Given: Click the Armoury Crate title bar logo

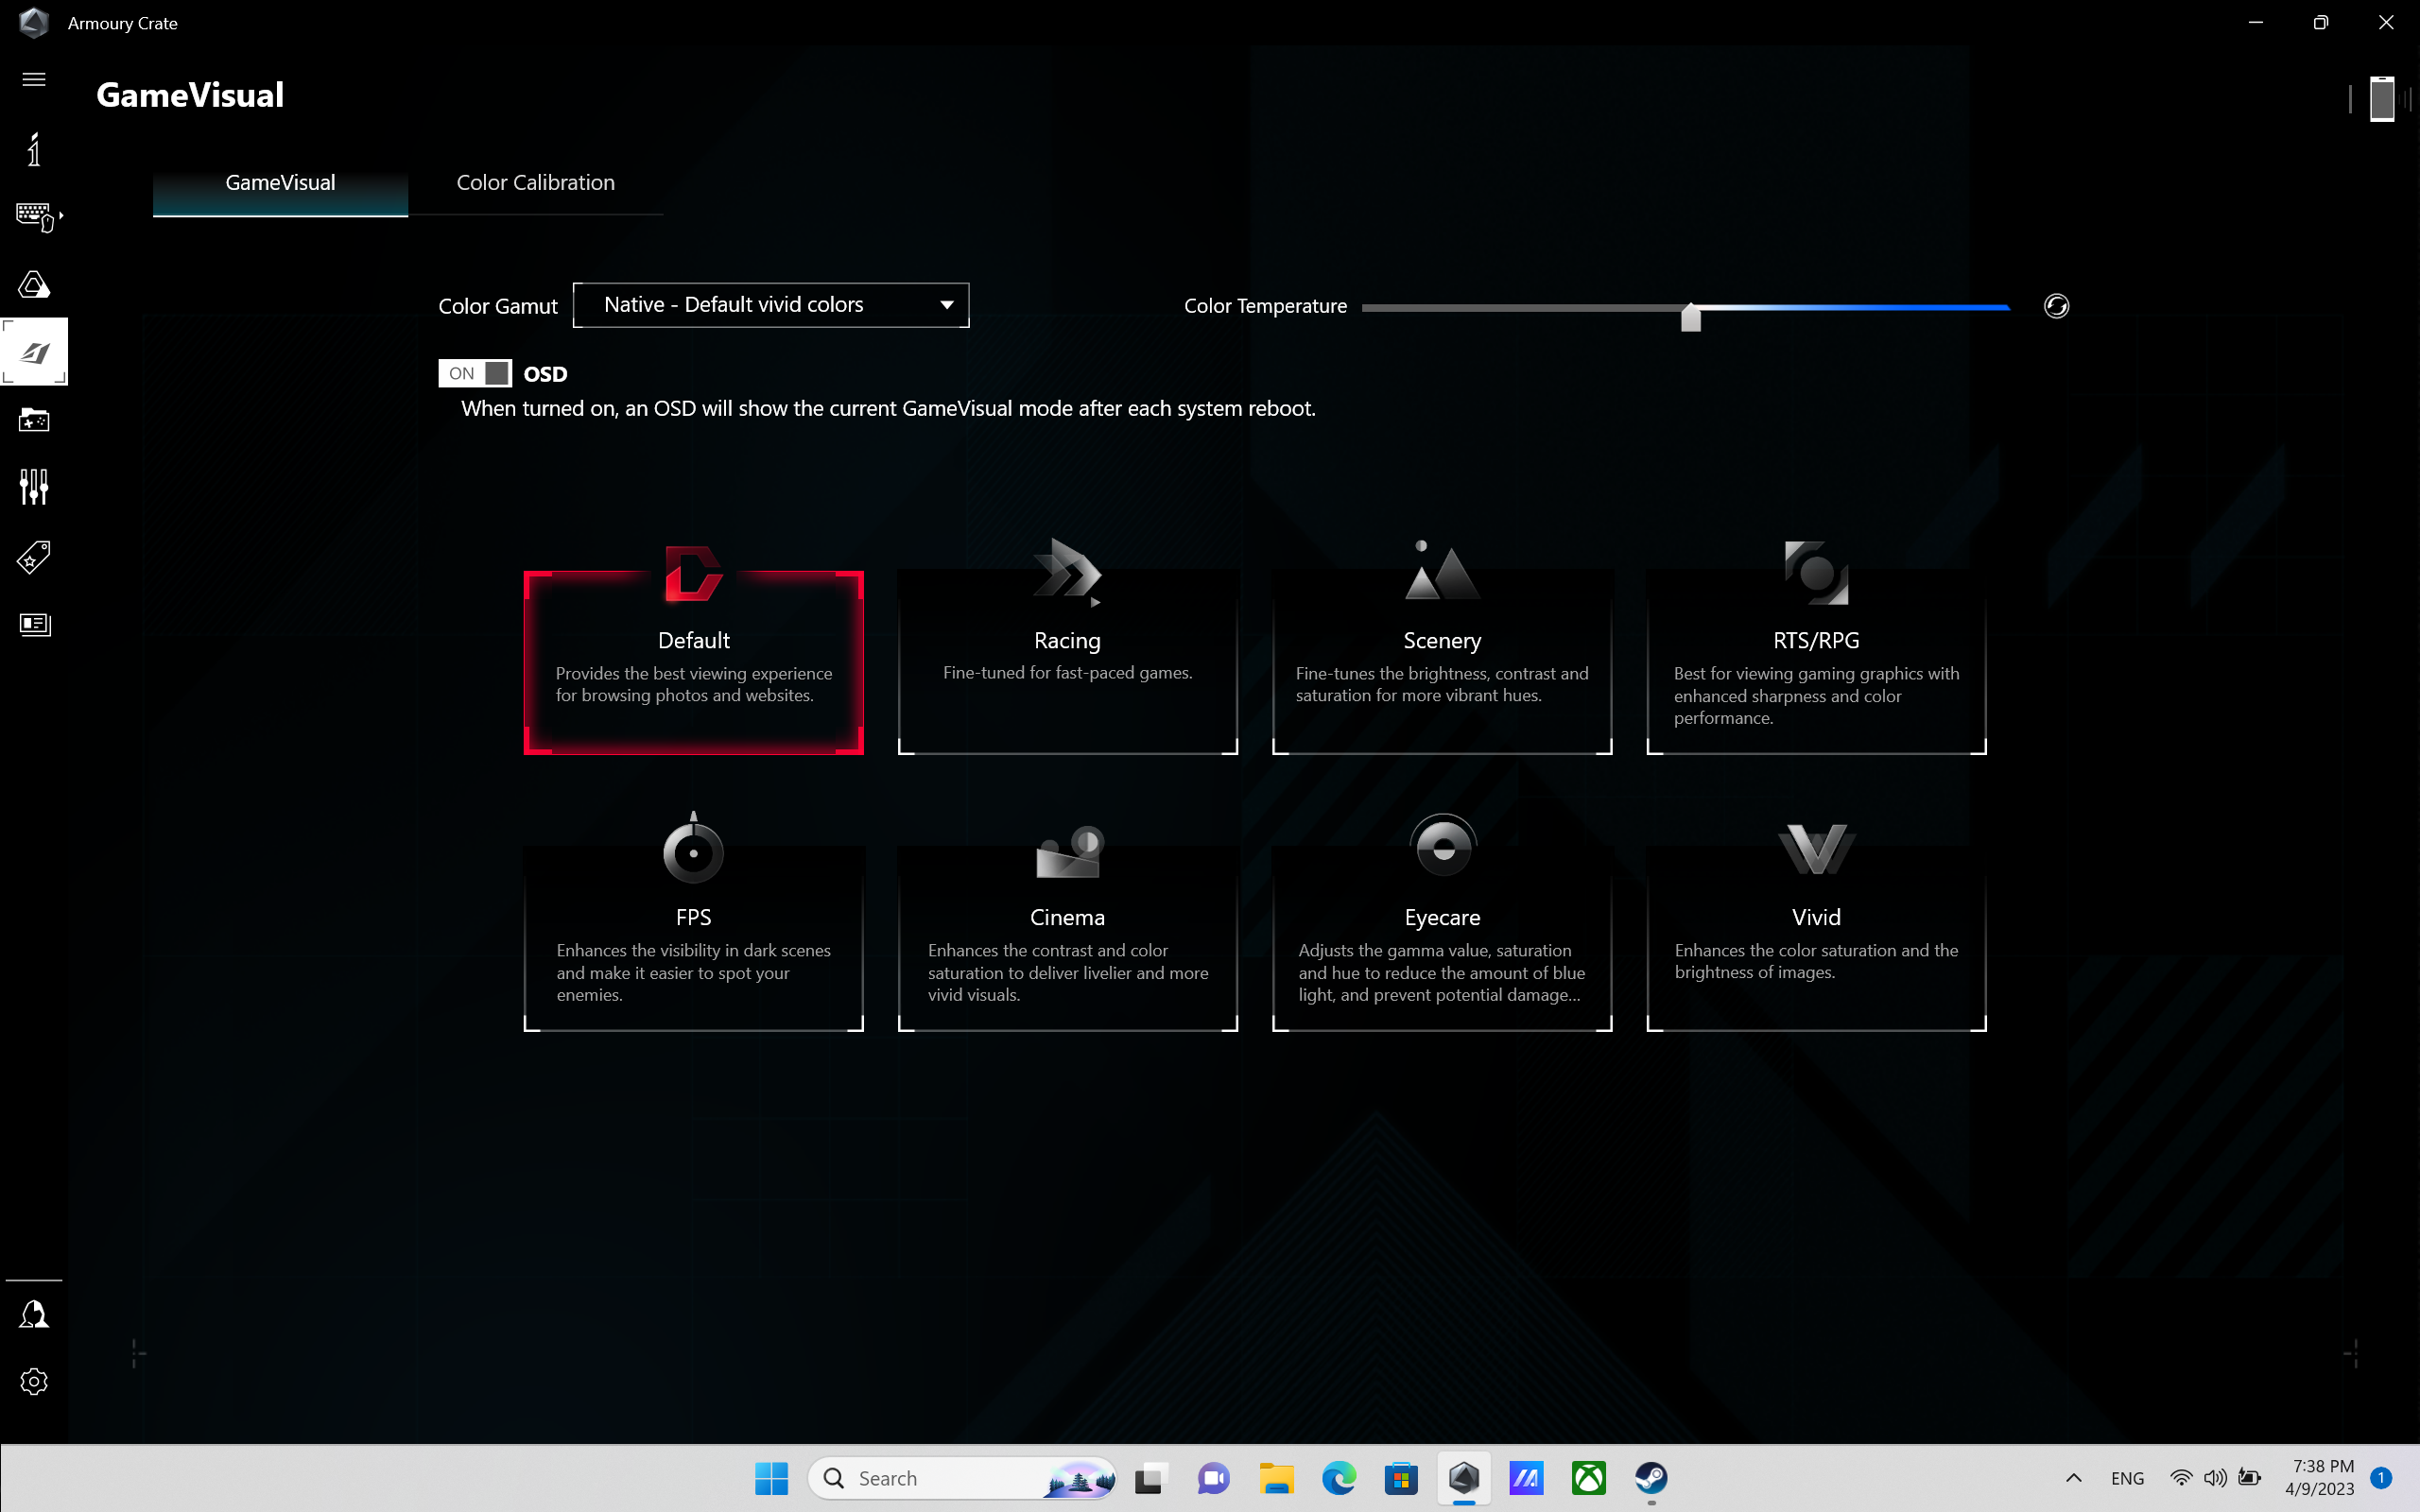Looking at the screenshot, I should (34, 22).
